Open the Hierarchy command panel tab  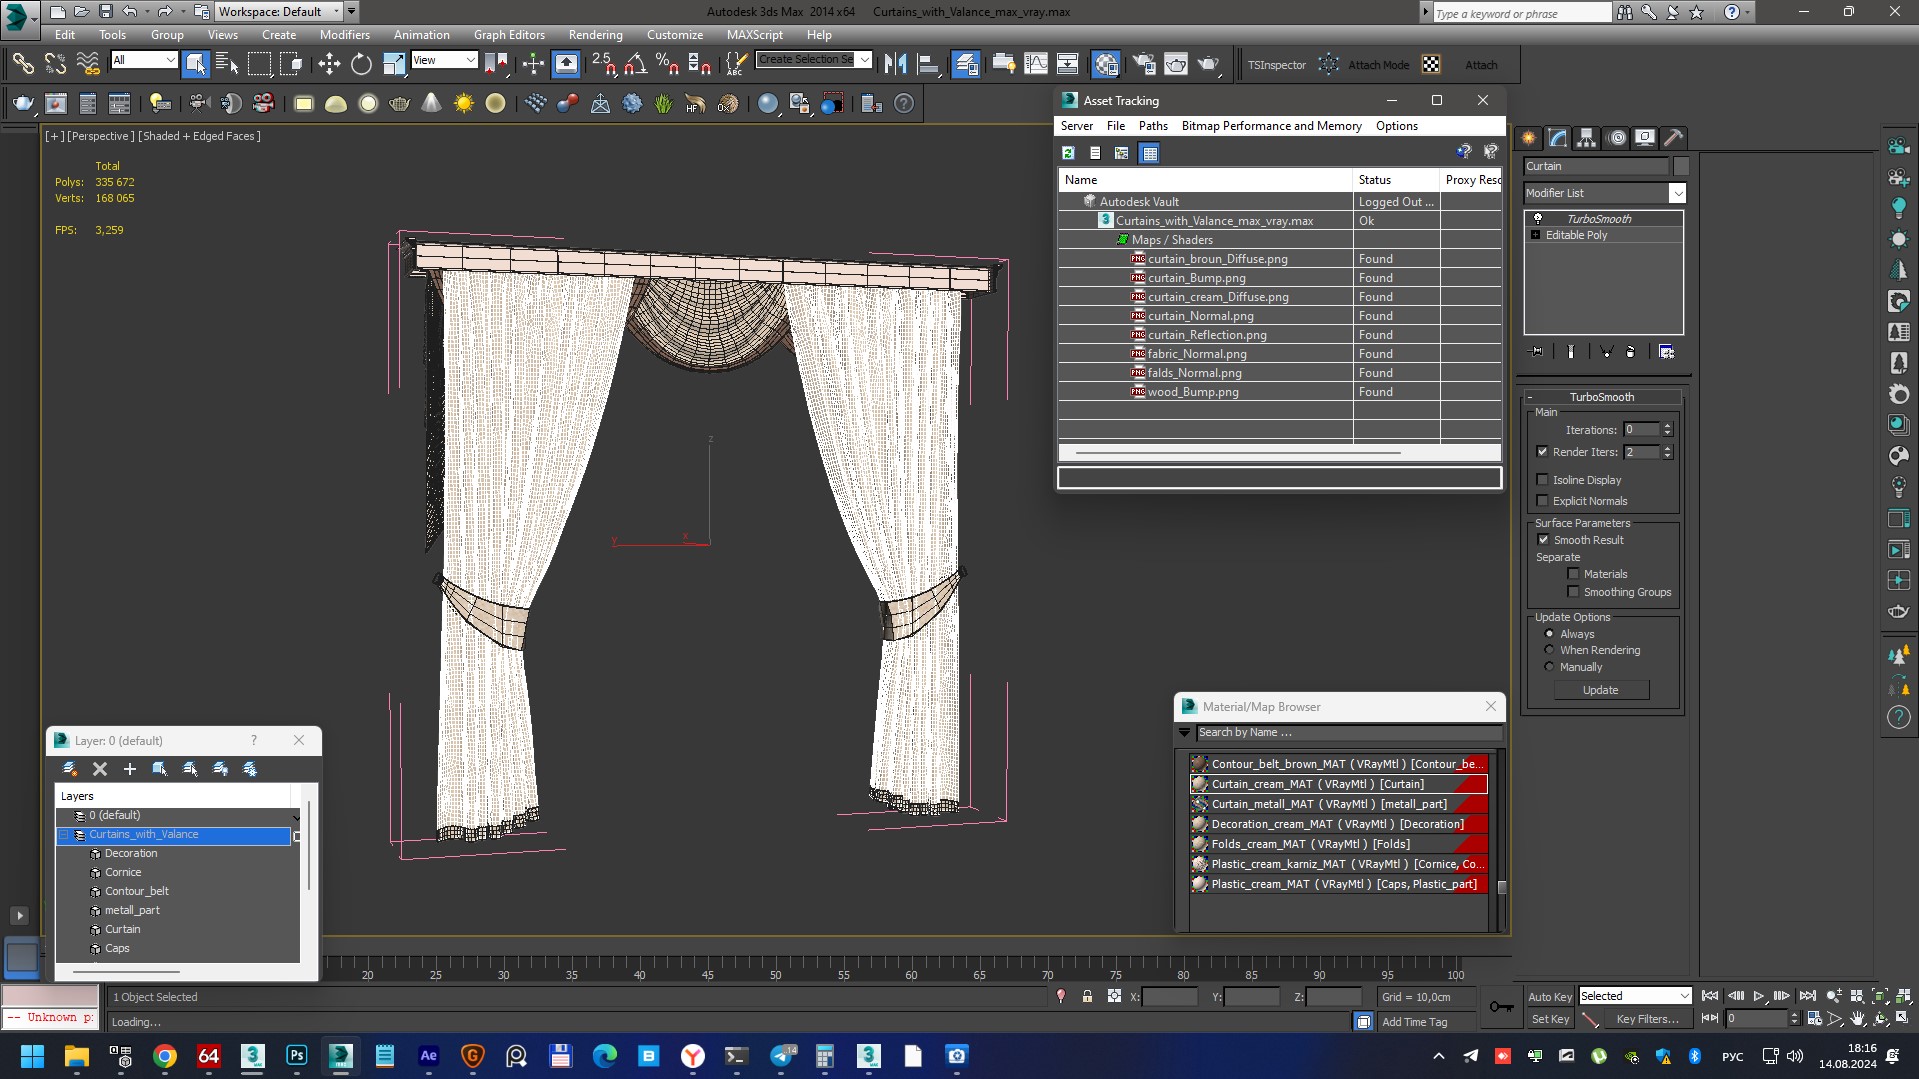point(1586,138)
